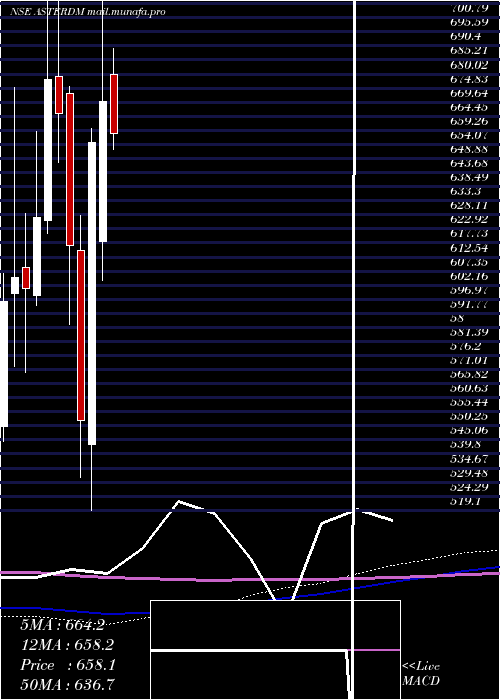Screen dimensions: 500x700
Task: Click the 633.3 price axis label
Action: pos(467,192)
